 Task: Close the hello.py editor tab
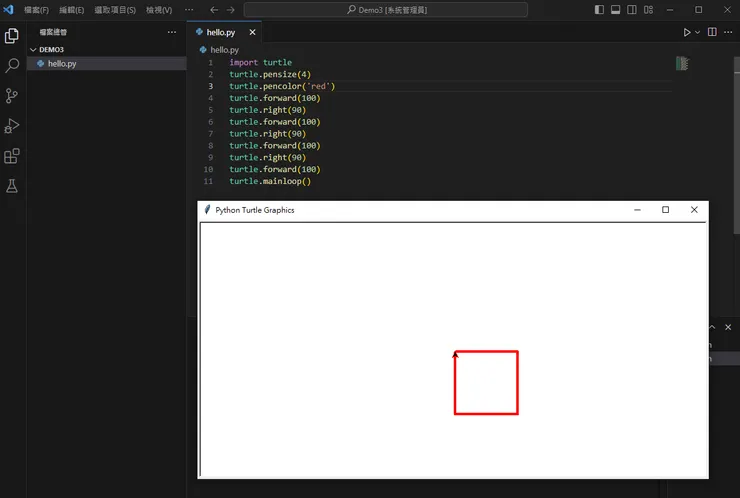pyautogui.click(x=252, y=32)
